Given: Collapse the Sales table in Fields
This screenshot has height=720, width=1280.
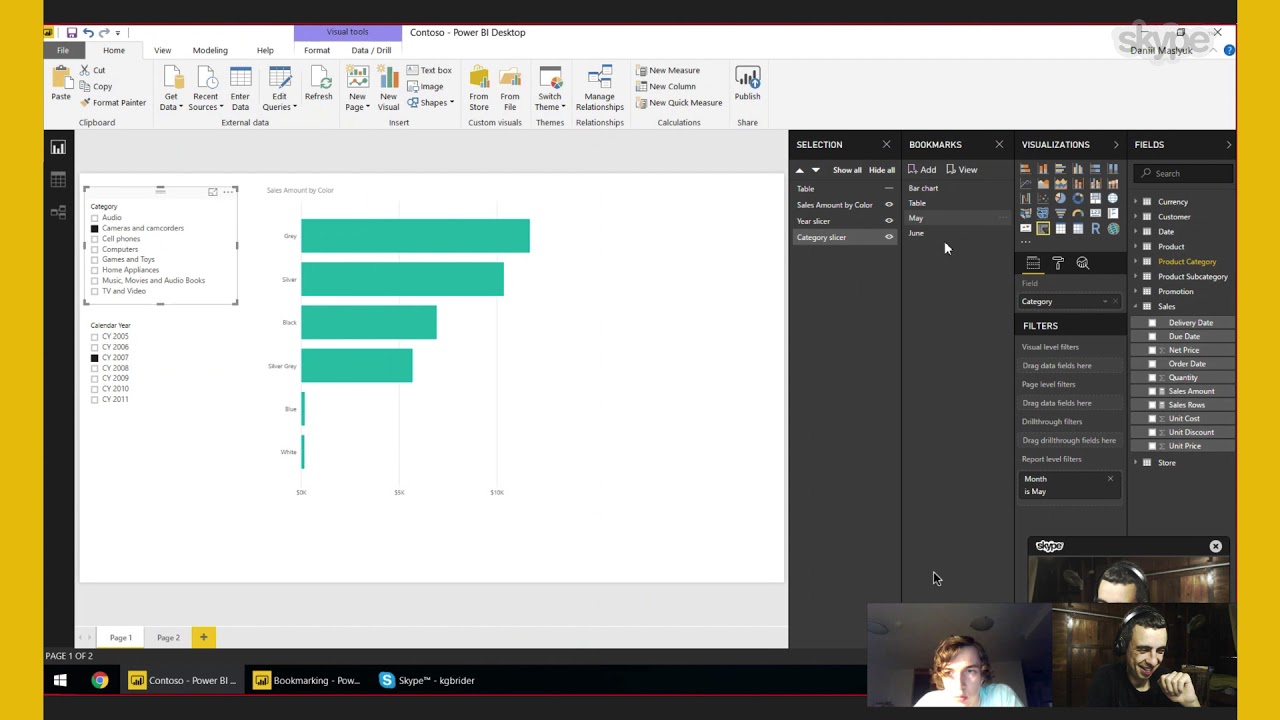Looking at the screenshot, I should (x=1136, y=307).
